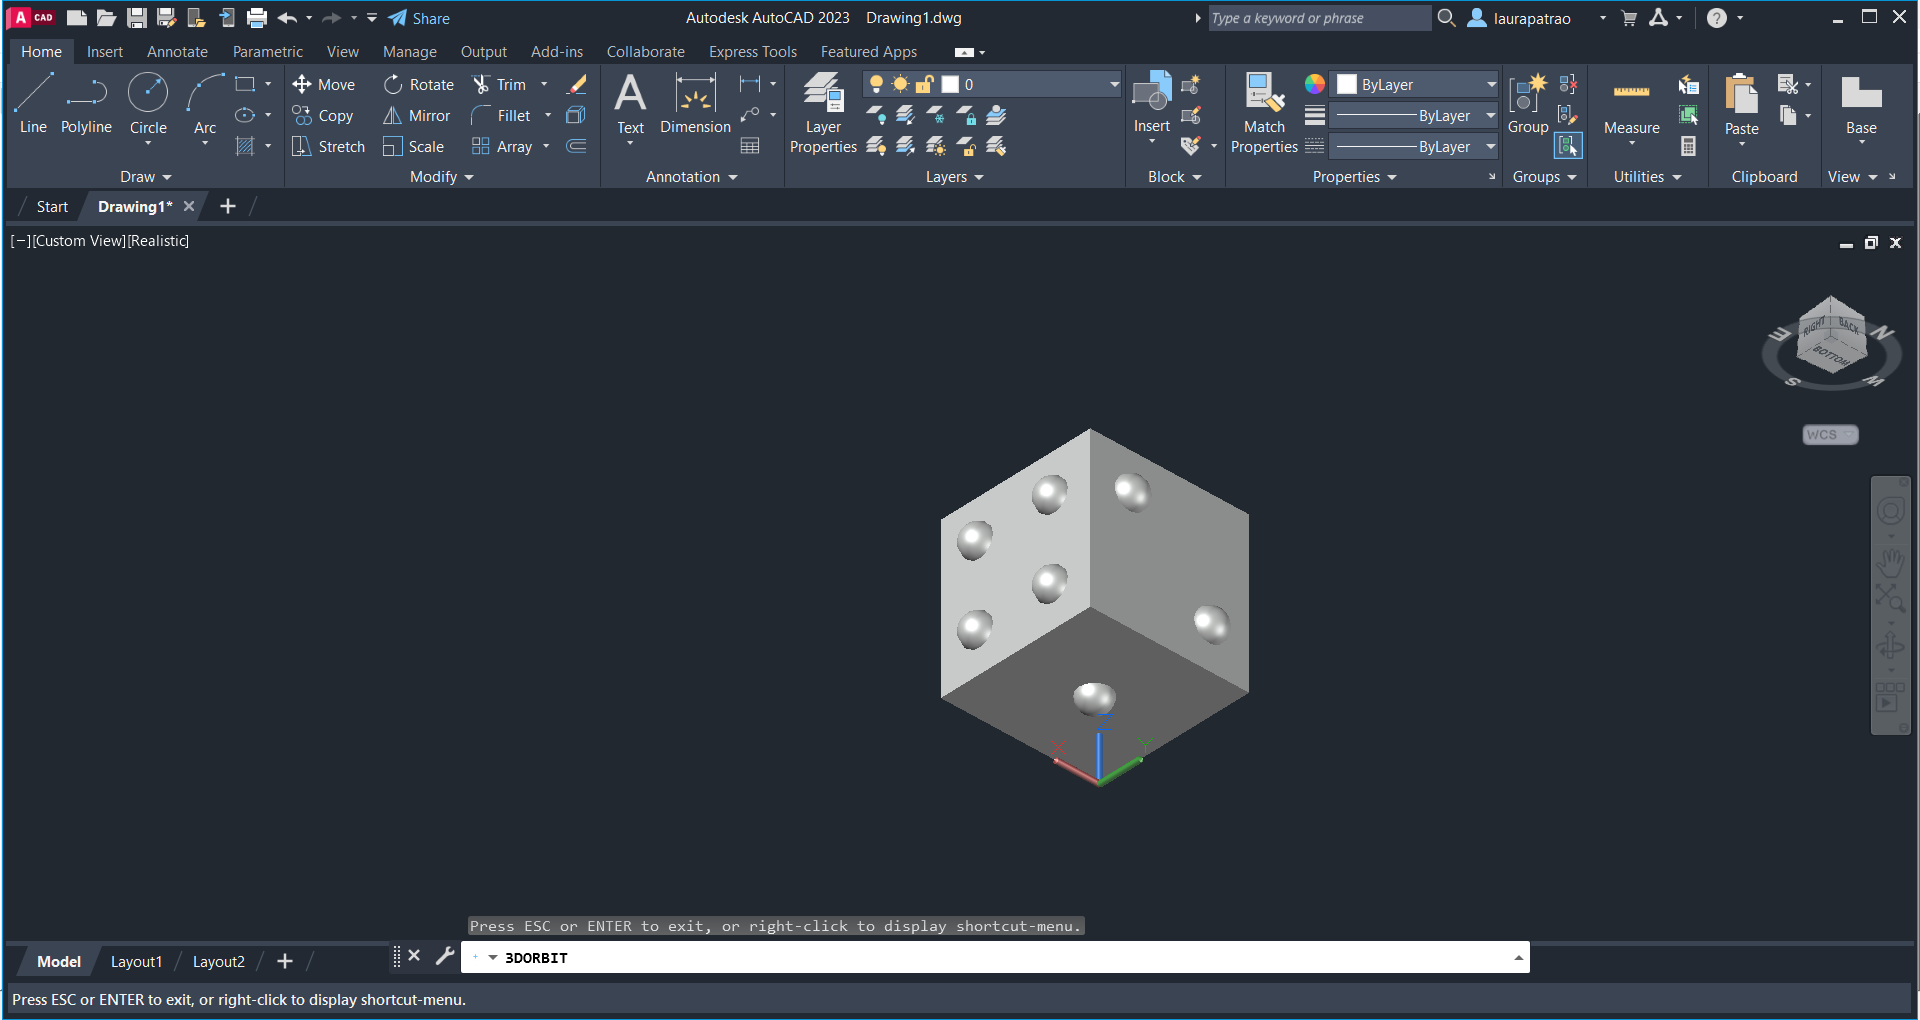This screenshot has height=1020, width=1920.
Task: Toggle layer lock padlock icon
Action: click(925, 85)
